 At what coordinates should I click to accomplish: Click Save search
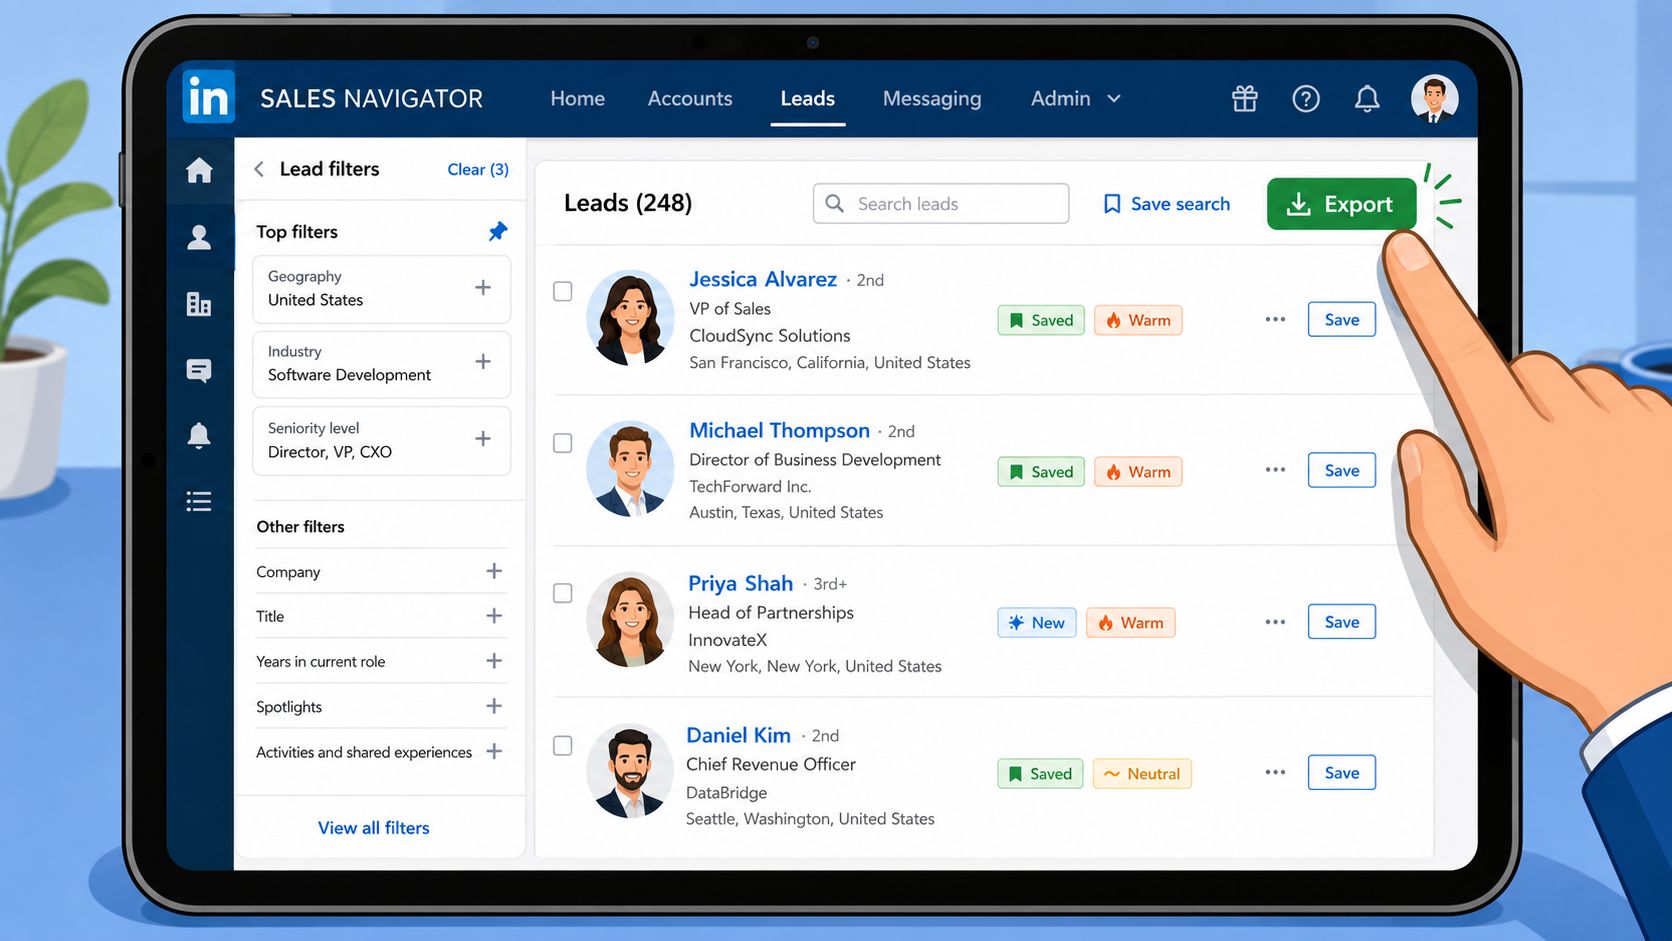click(1166, 204)
